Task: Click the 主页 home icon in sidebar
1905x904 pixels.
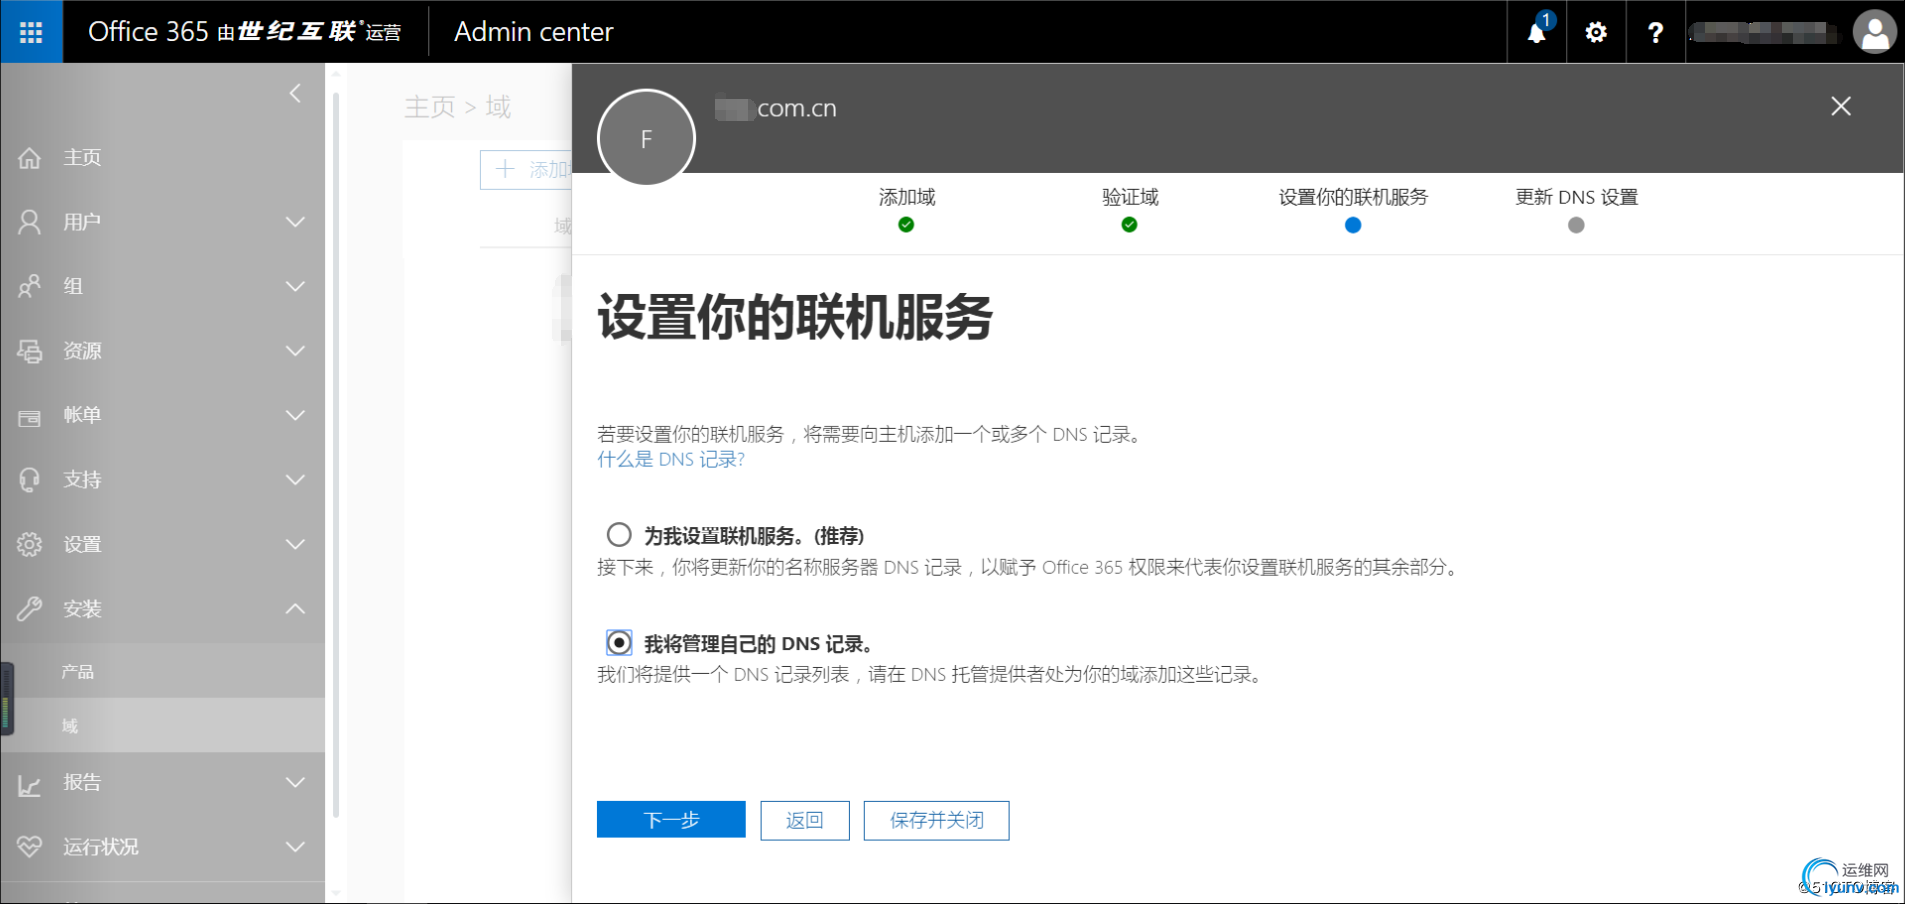Action: click(30, 158)
